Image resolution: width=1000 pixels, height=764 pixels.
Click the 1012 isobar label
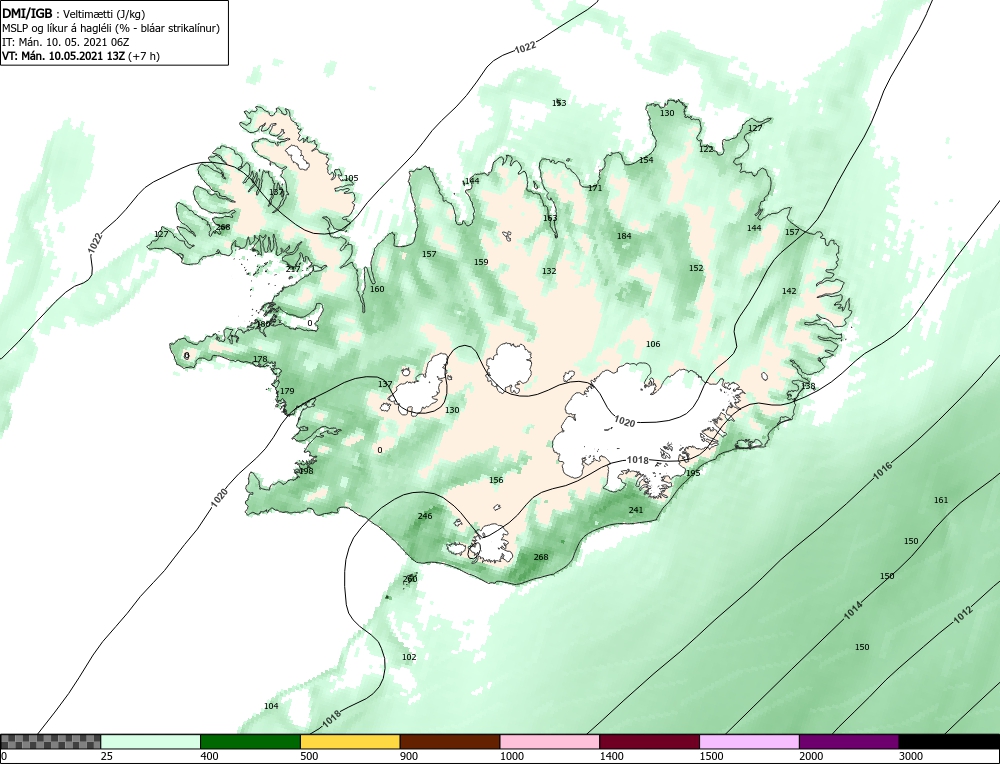pos(963,615)
